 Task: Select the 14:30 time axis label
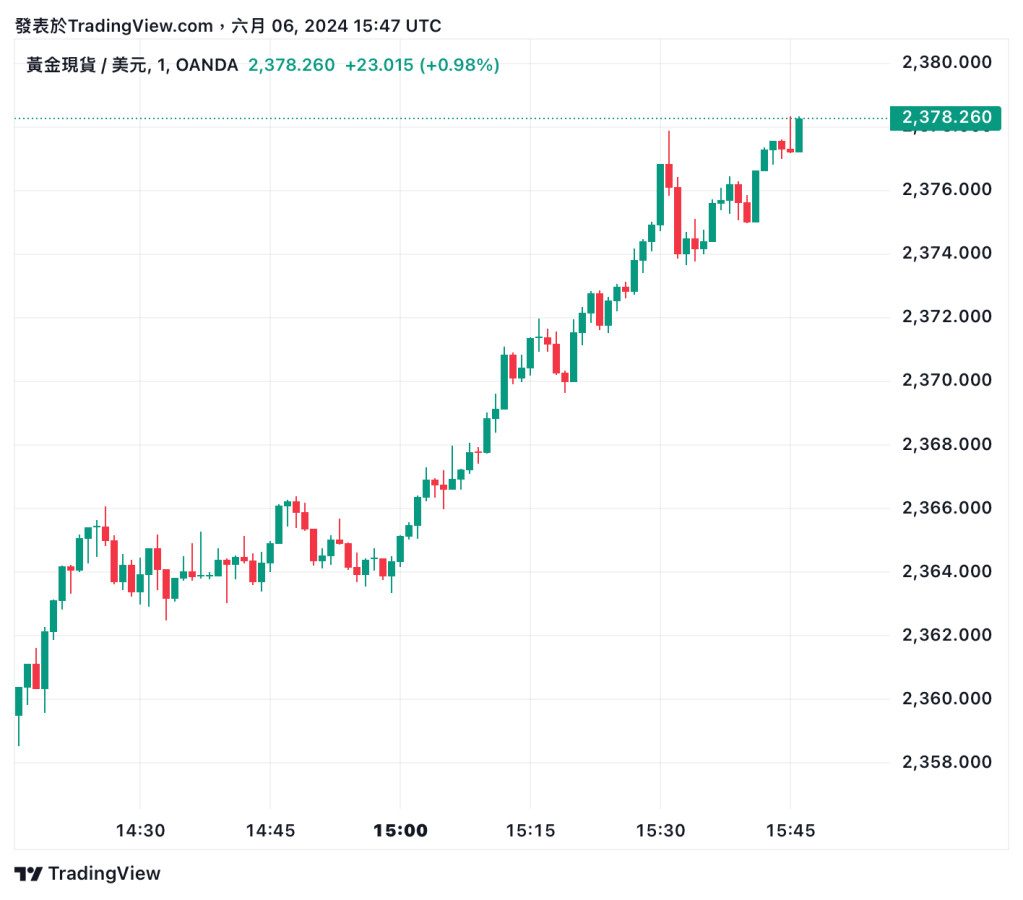(x=140, y=830)
